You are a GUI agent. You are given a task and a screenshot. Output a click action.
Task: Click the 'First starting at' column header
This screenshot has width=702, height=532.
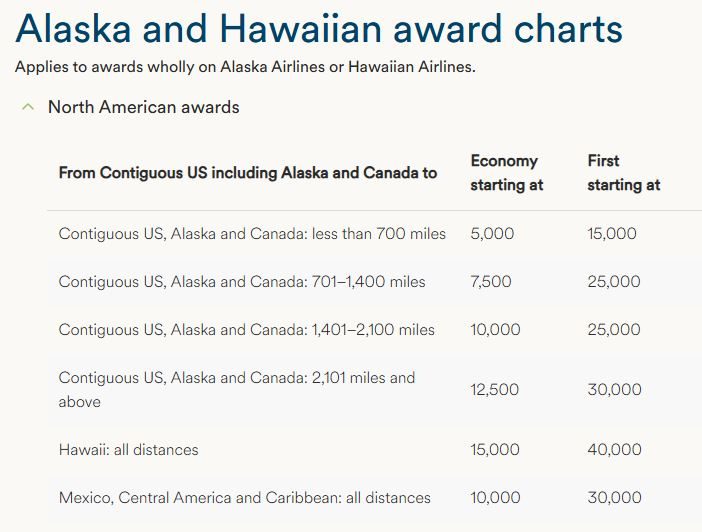coord(623,173)
